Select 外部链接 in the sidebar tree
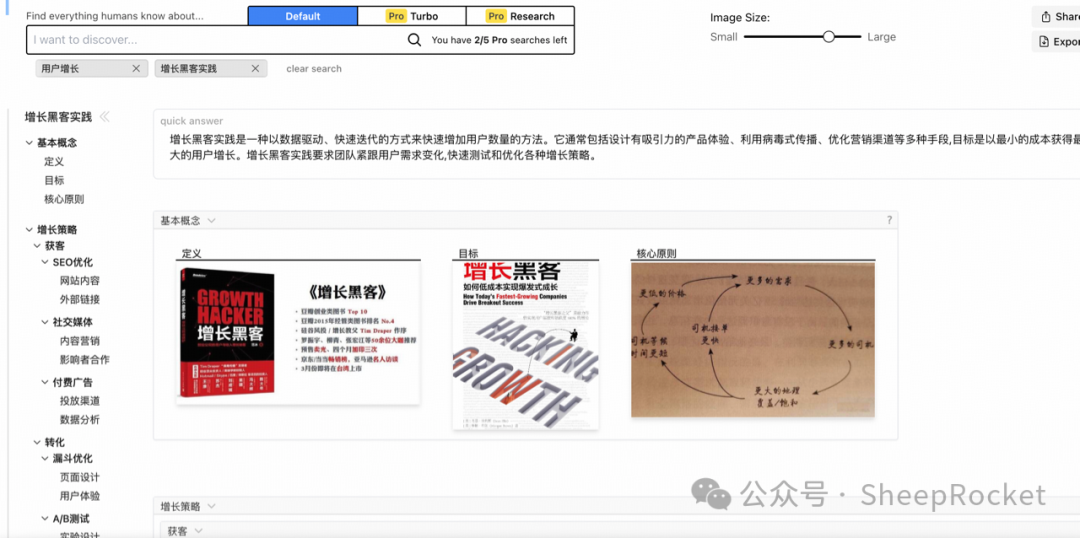1080x538 pixels. click(80, 299)
